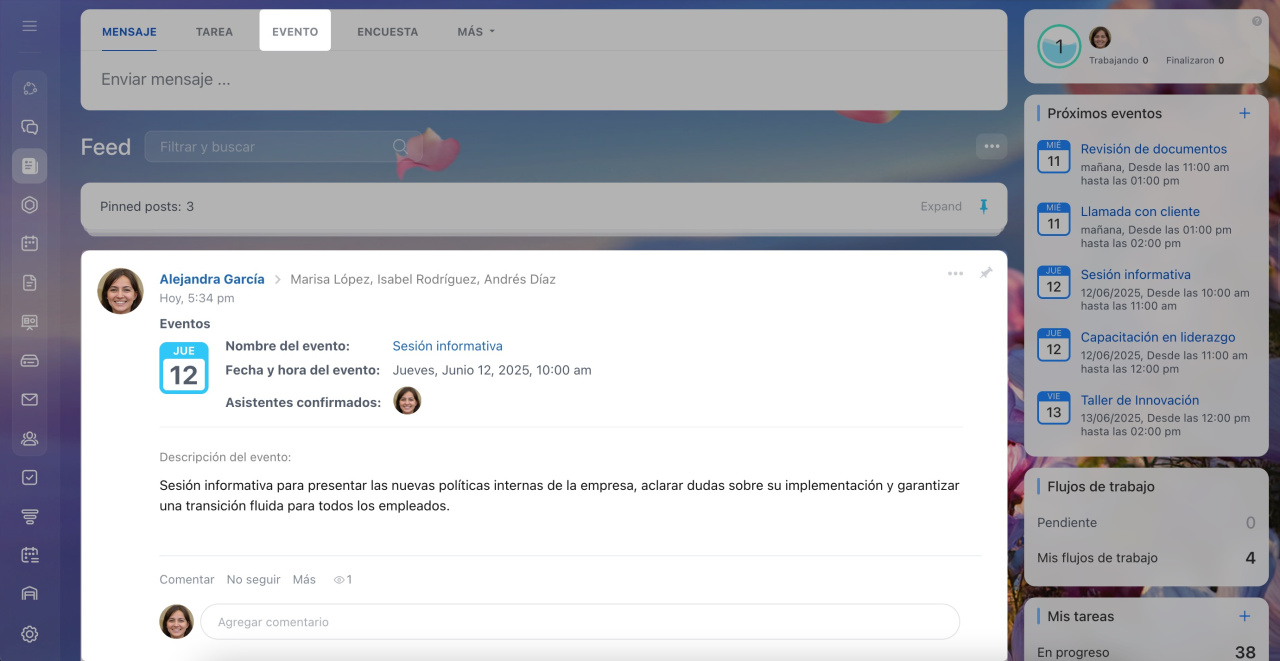Open Taller de Innovación event
Viewport: 1280px width, 661px height.
point(1140,401)
